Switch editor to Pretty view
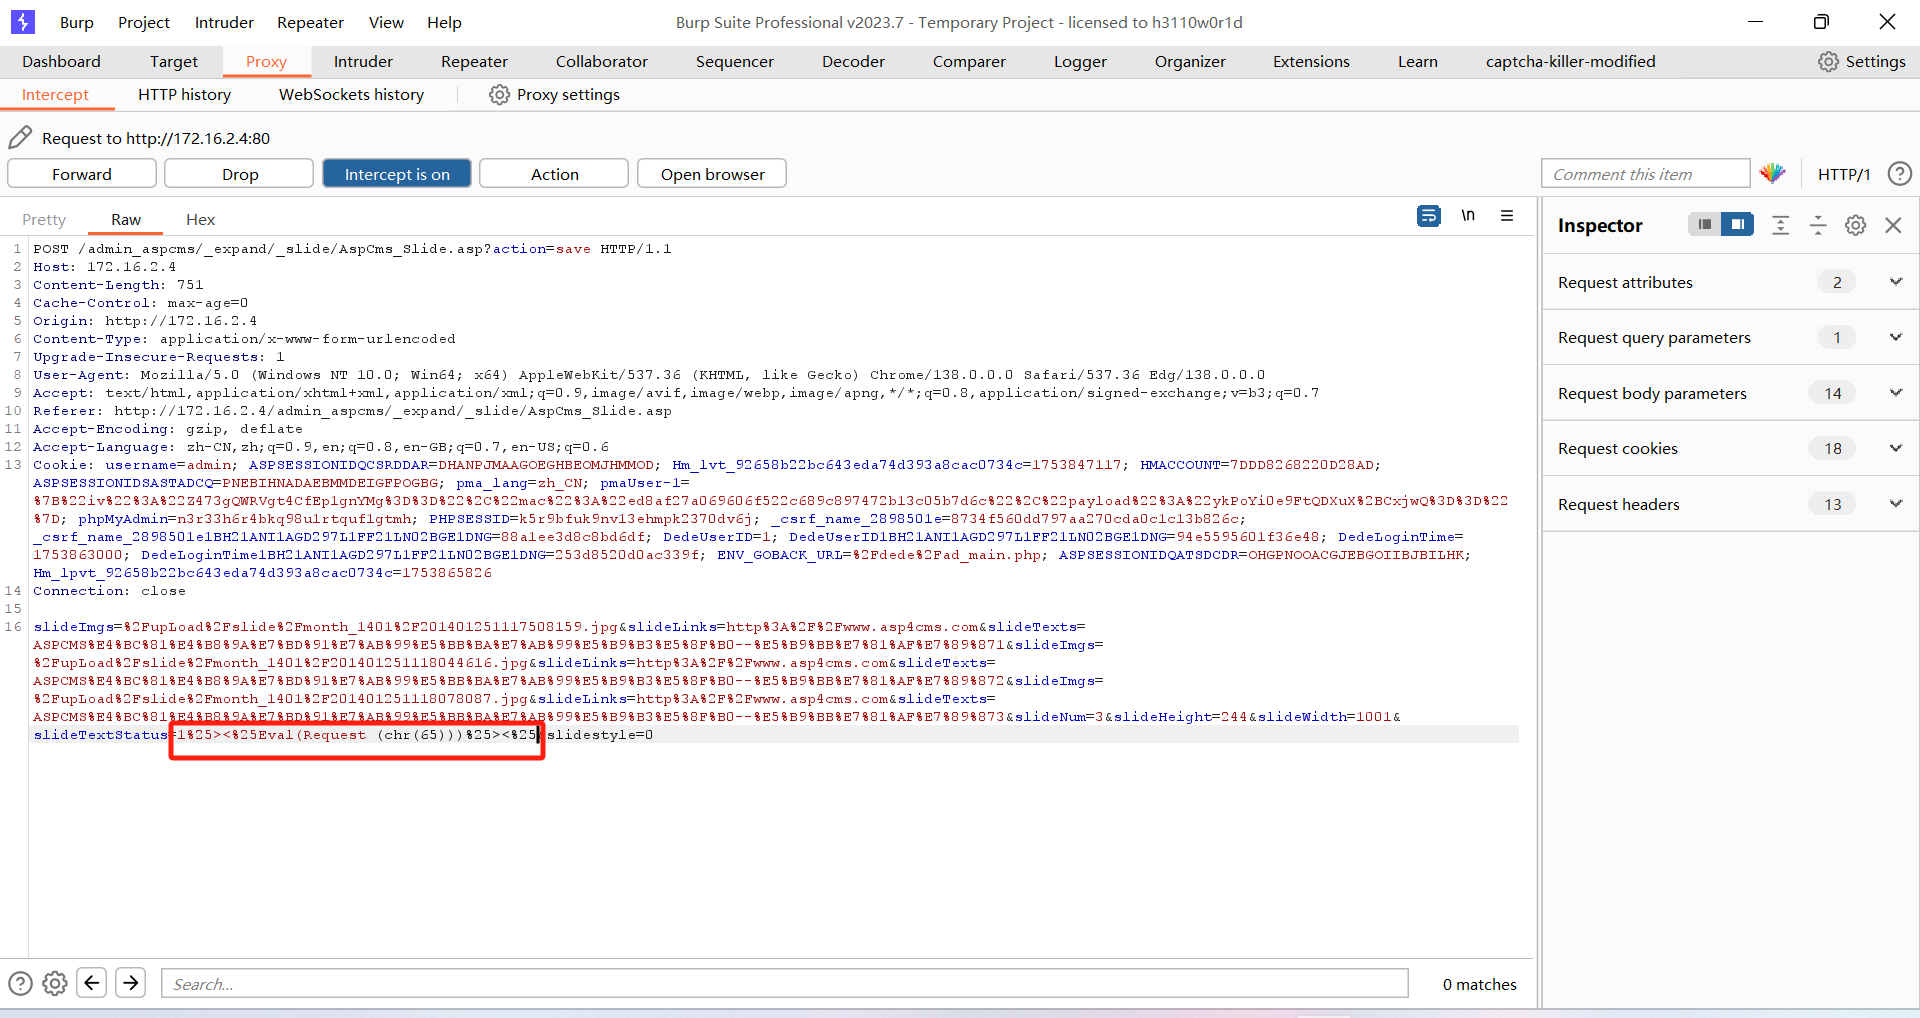This screenshot has width=1920, height=1018. (44, 219)
